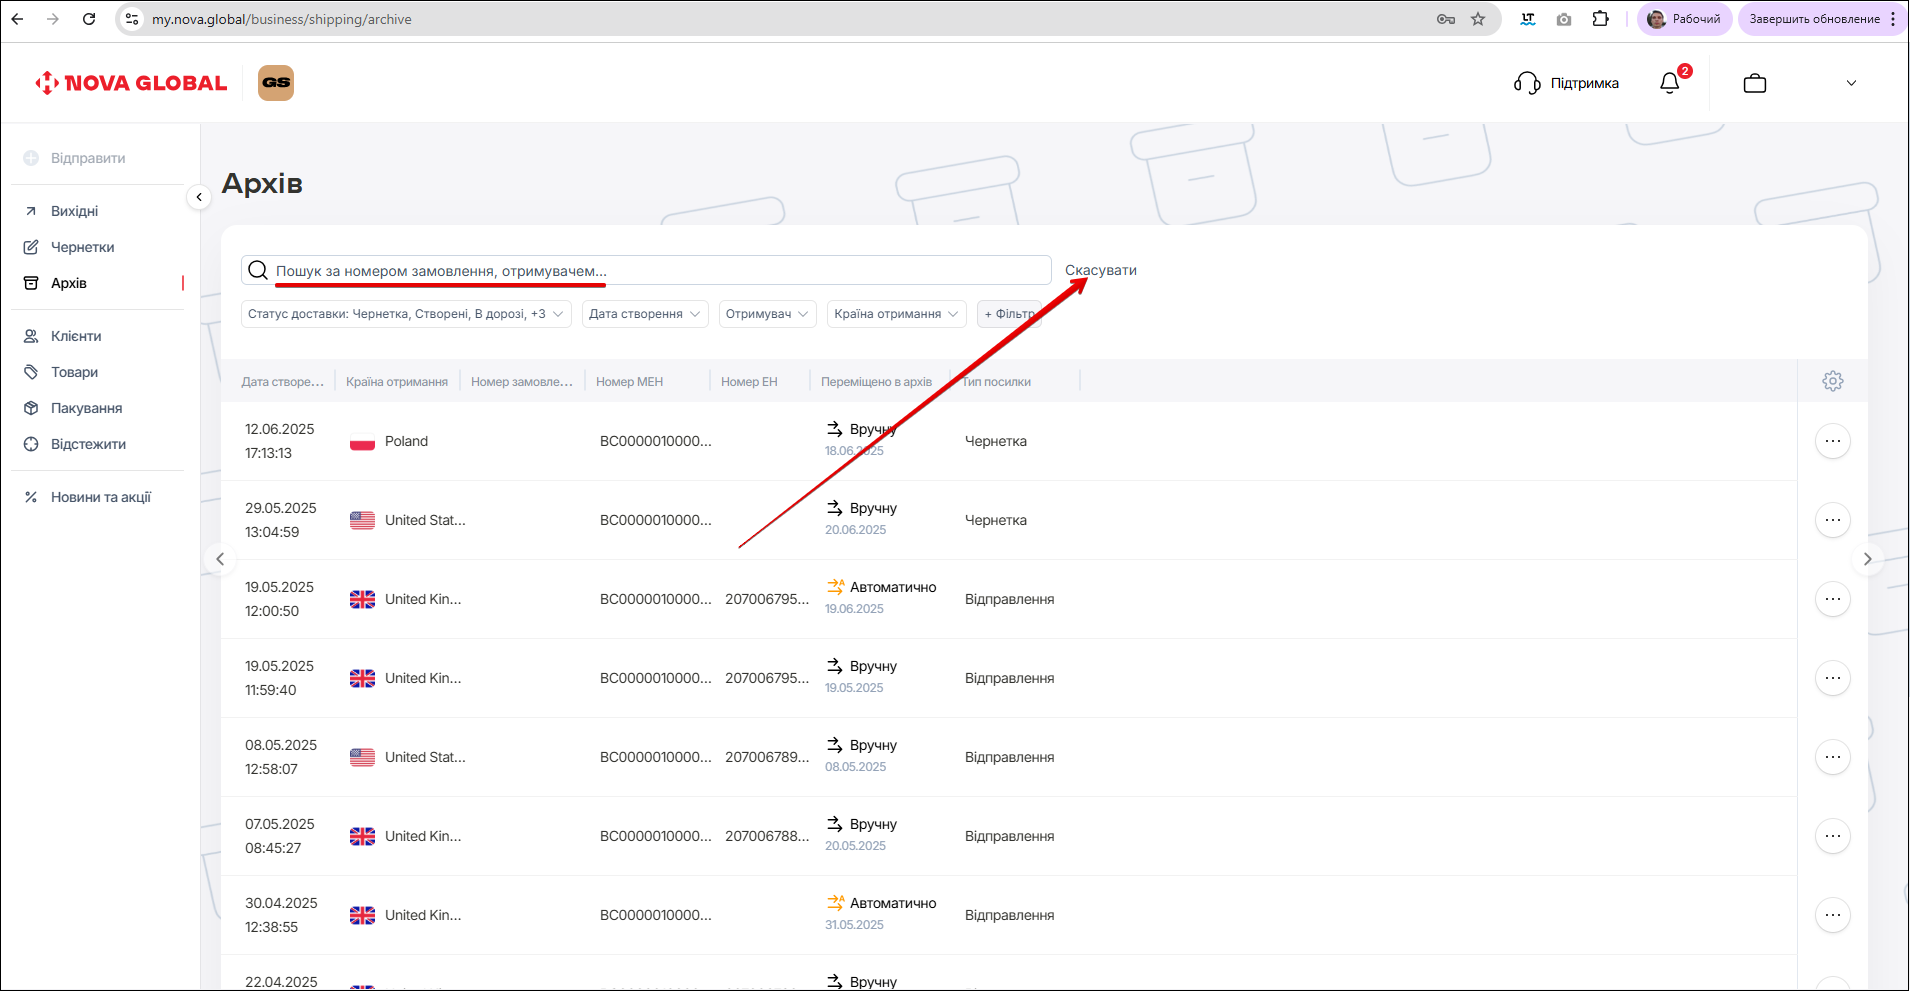Viewport: 1910px width, 991px height.
Task: Click the NOVA GLOBAL logo
Action: point(131,83)
